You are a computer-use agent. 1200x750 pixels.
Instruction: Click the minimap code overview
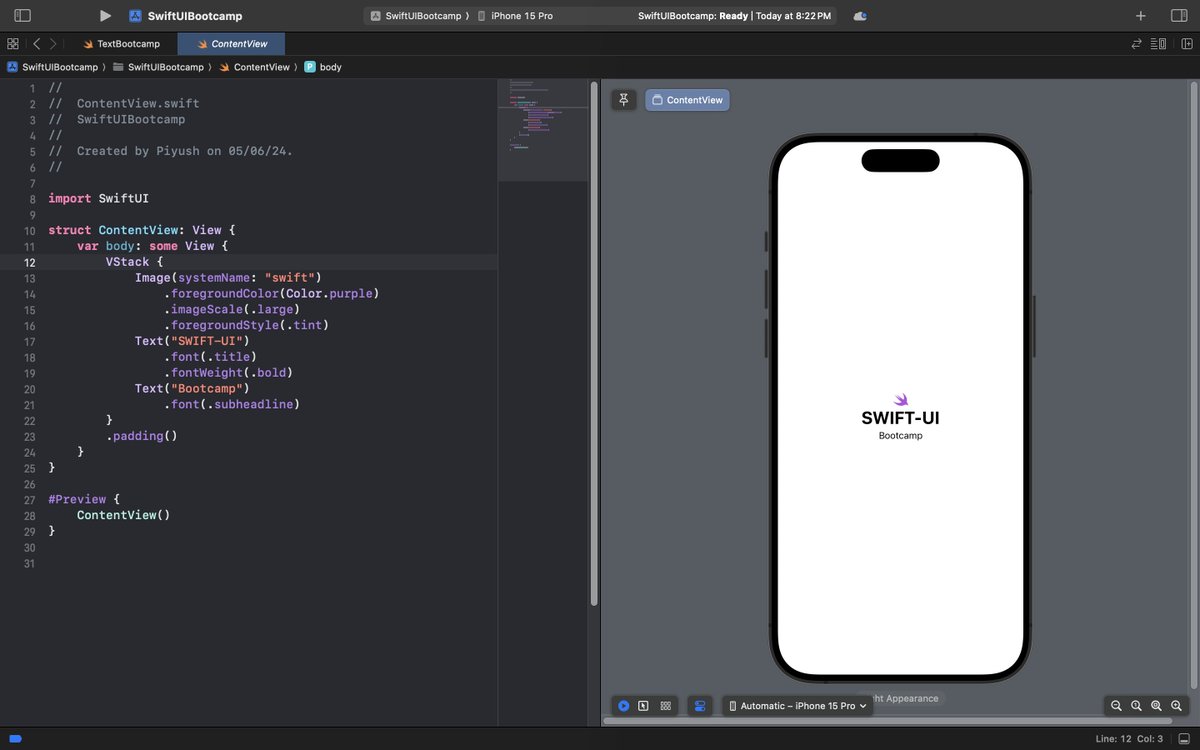pos(543,128)
